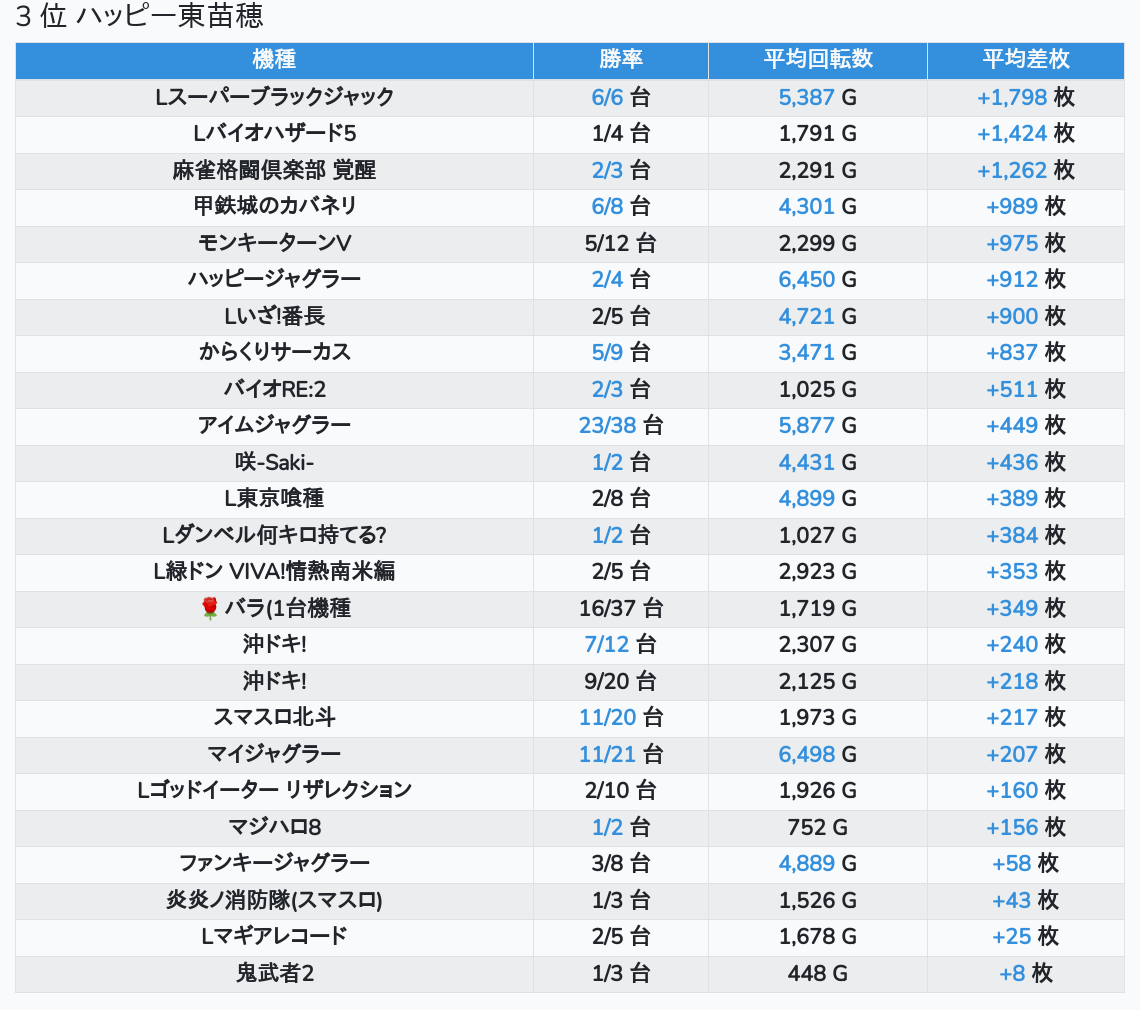Click the +43 枚 average difference value
Screen dimensions: 1140x1010
(x=1026, y=900)
